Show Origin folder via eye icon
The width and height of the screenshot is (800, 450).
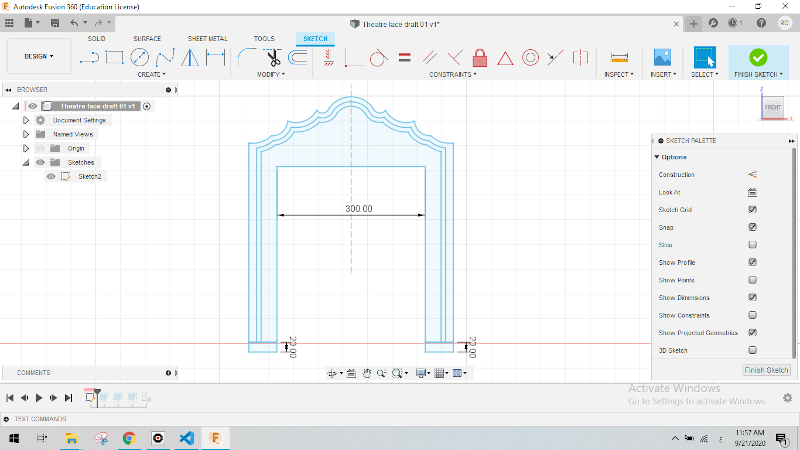[40, 148]
